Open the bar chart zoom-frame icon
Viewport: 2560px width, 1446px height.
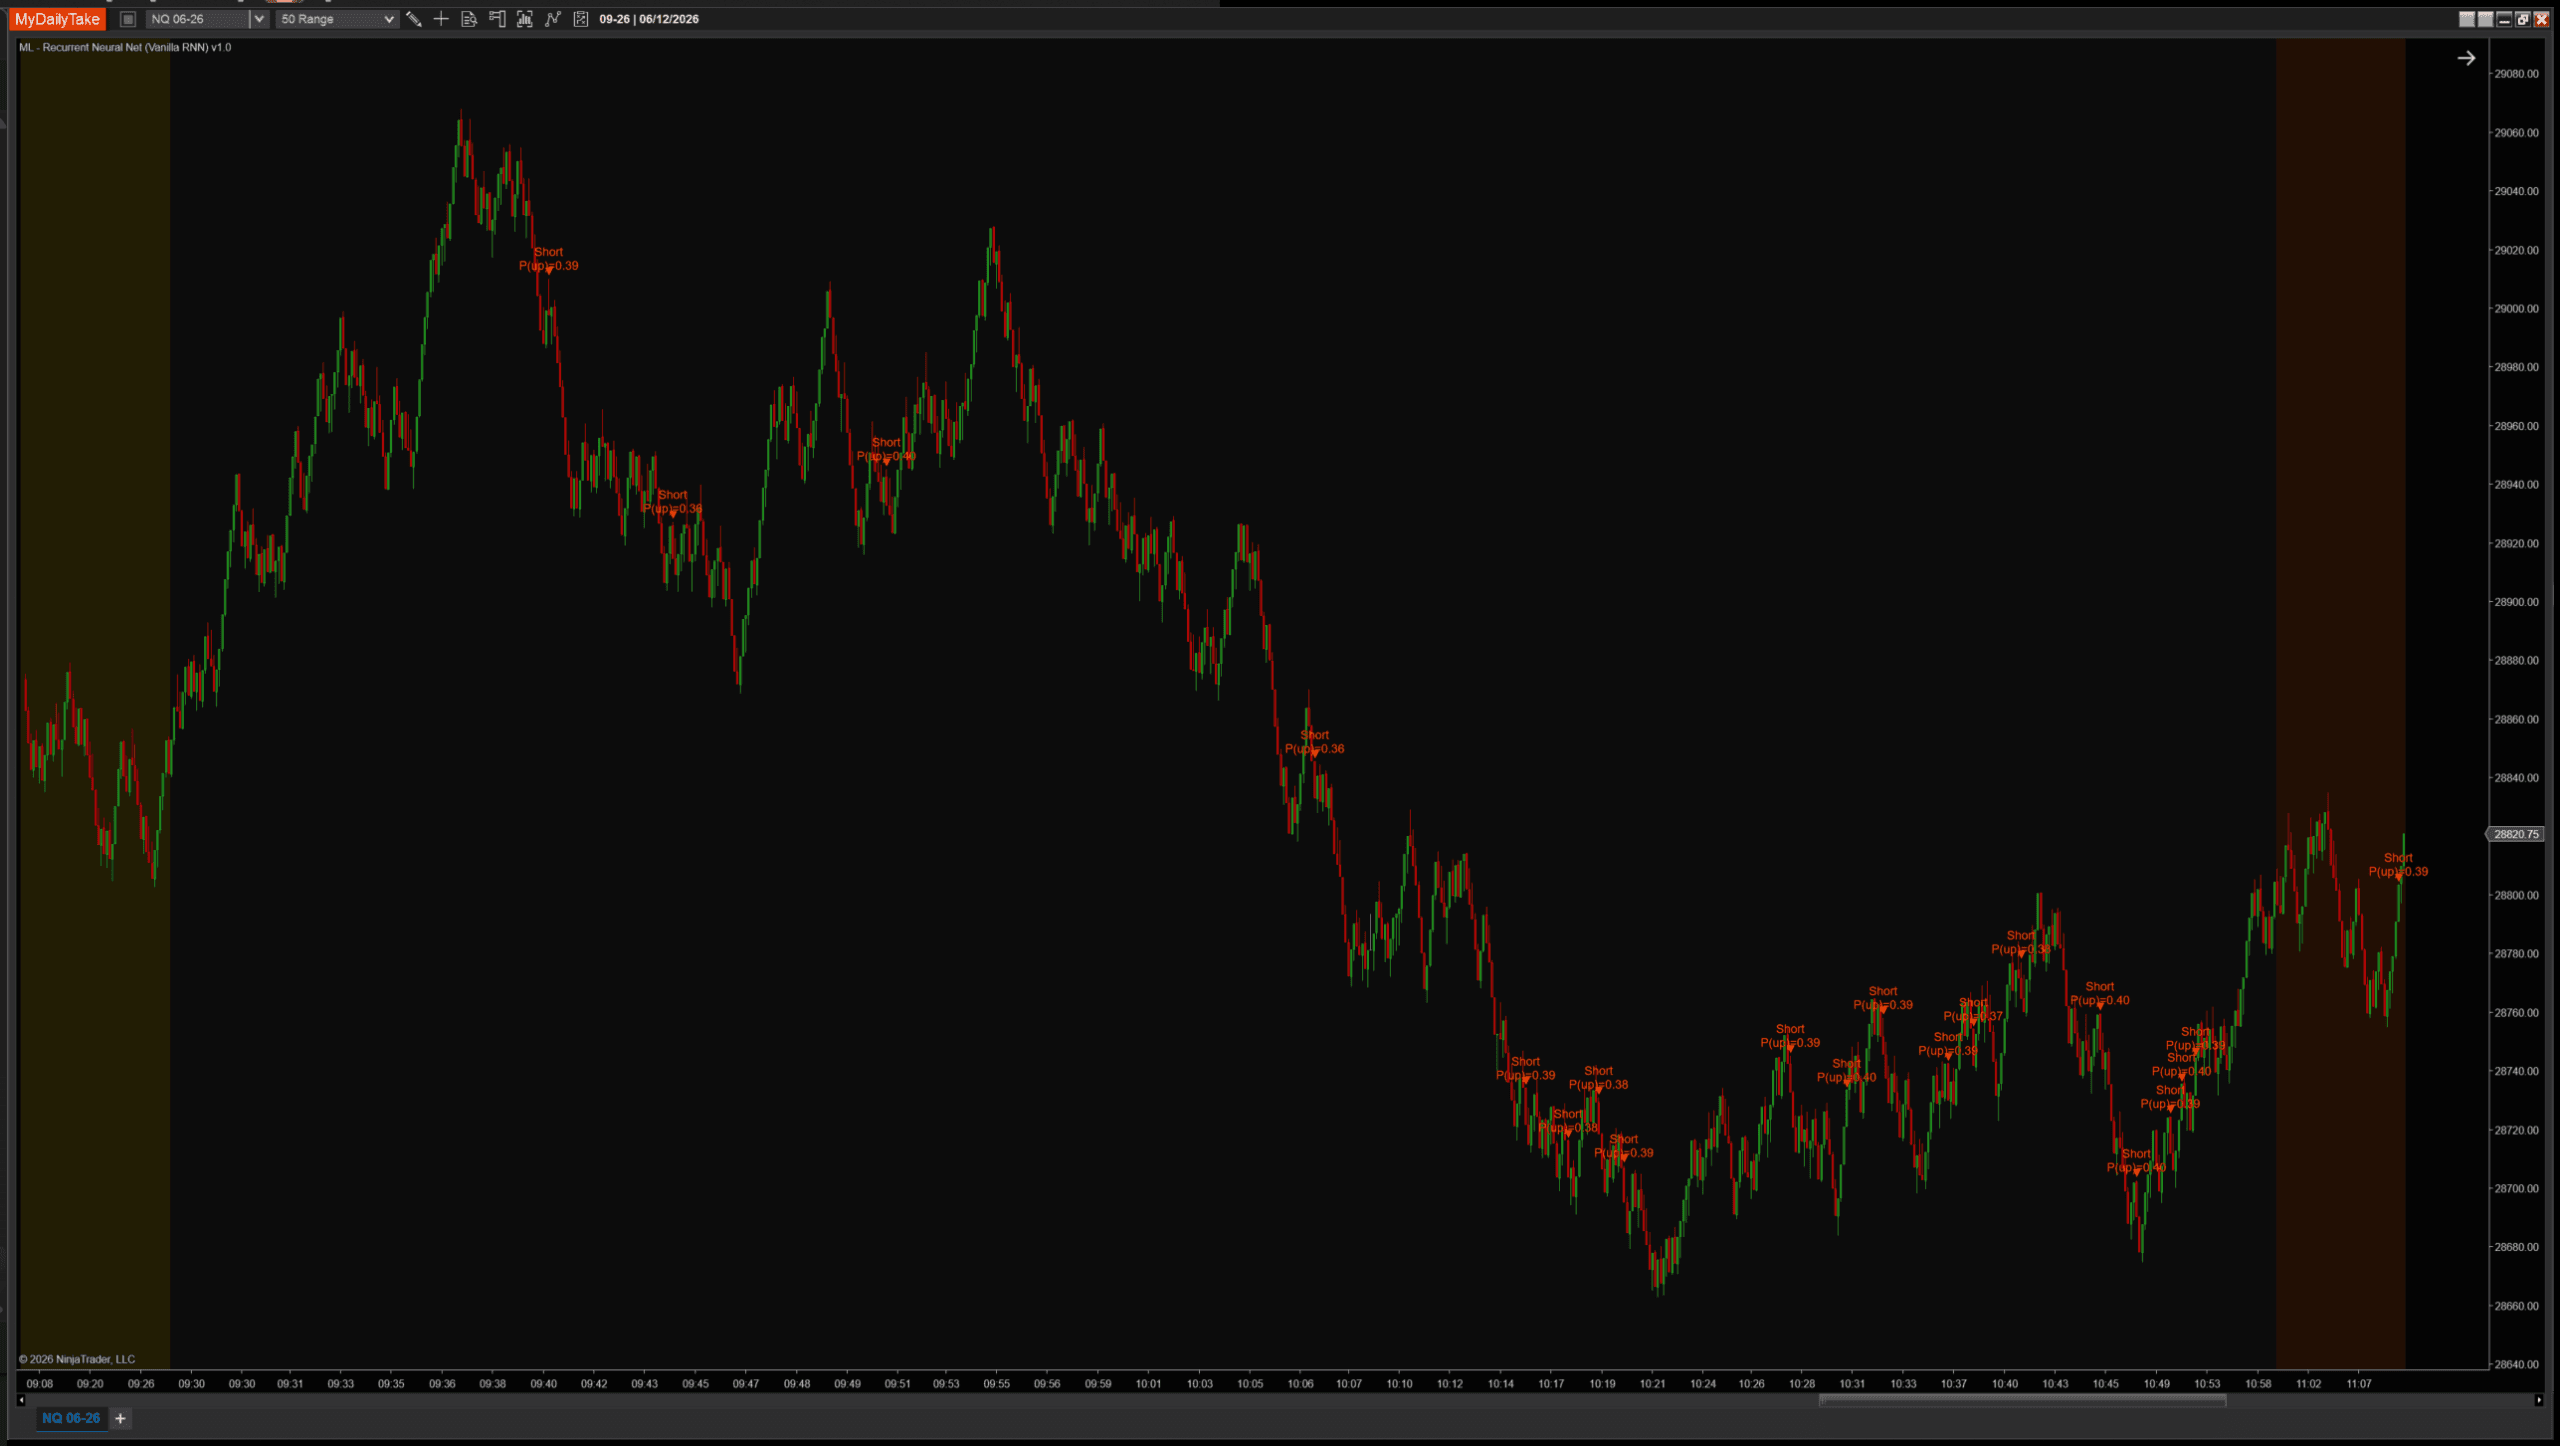tap(525, 19)
